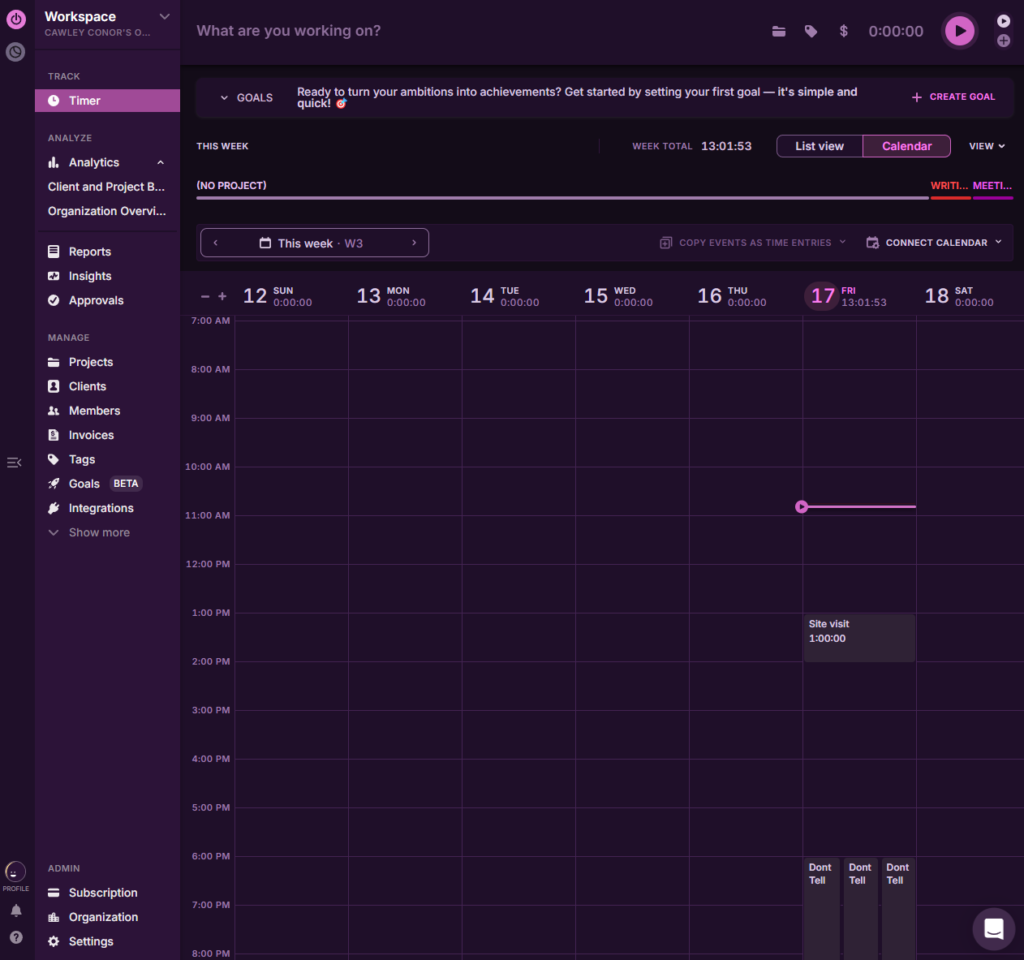Open the View dropdown menu
1024x960 pixels.
pos(986,146)
